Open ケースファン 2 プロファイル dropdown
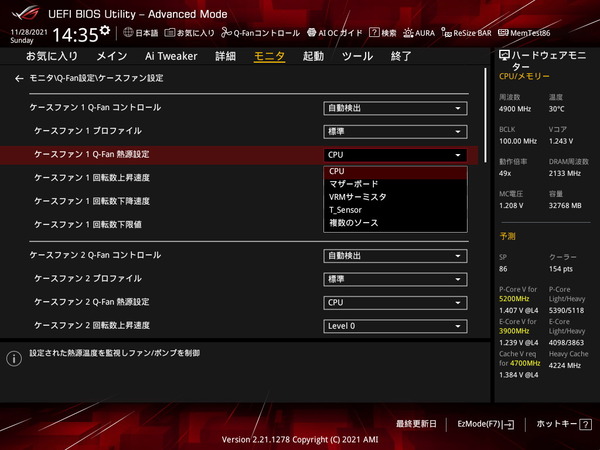This screenshot has width=600, height=450. (x=395, y=279)
